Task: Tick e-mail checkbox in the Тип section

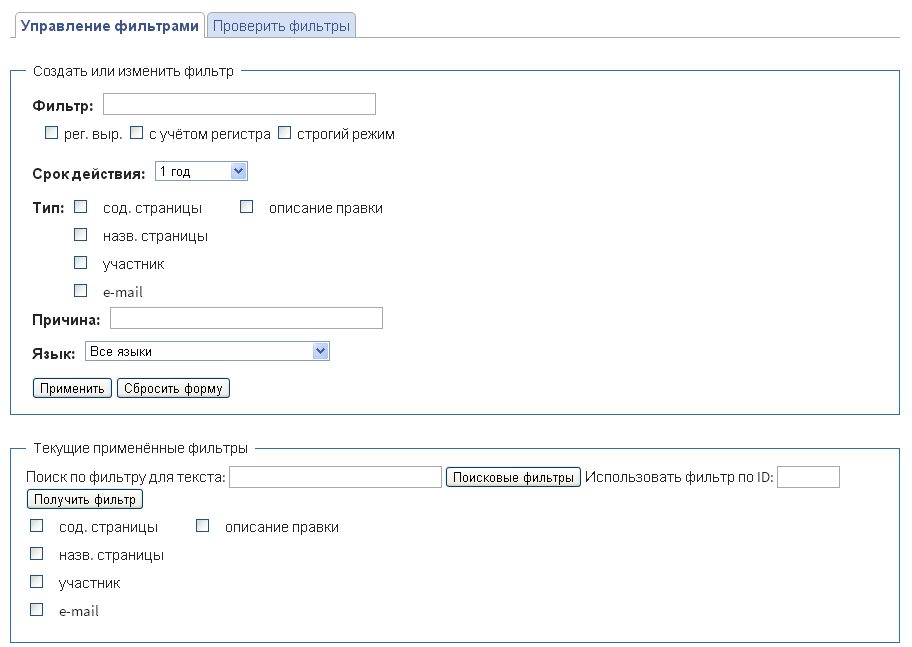Action: click(81, 291)
